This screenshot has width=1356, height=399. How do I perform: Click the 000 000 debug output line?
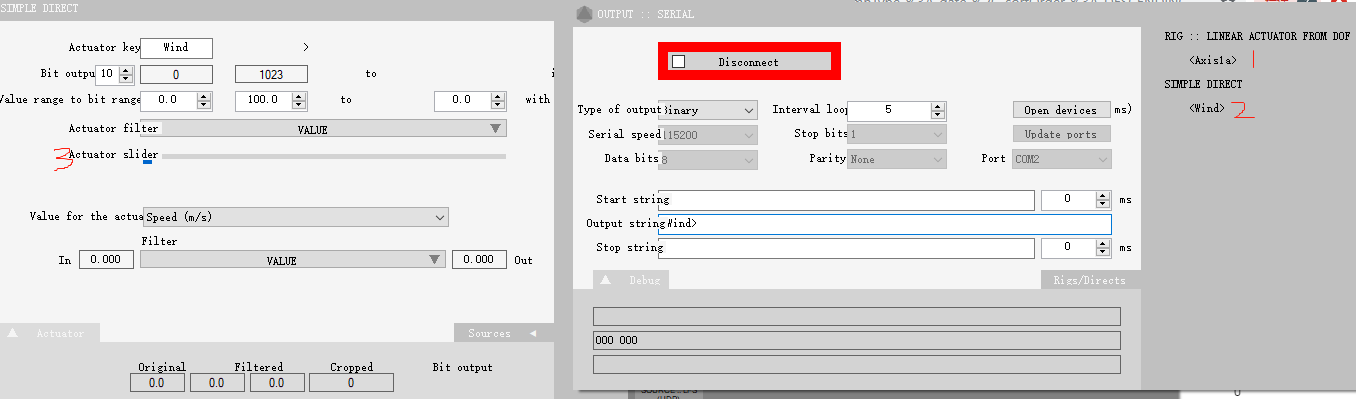click(x=856, y=340)
